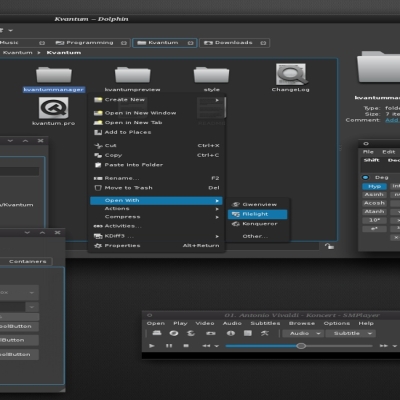The image size is (400, 400).
Task: Open the Audio dropdown in SMPlayer
Action: click(303, 333)
